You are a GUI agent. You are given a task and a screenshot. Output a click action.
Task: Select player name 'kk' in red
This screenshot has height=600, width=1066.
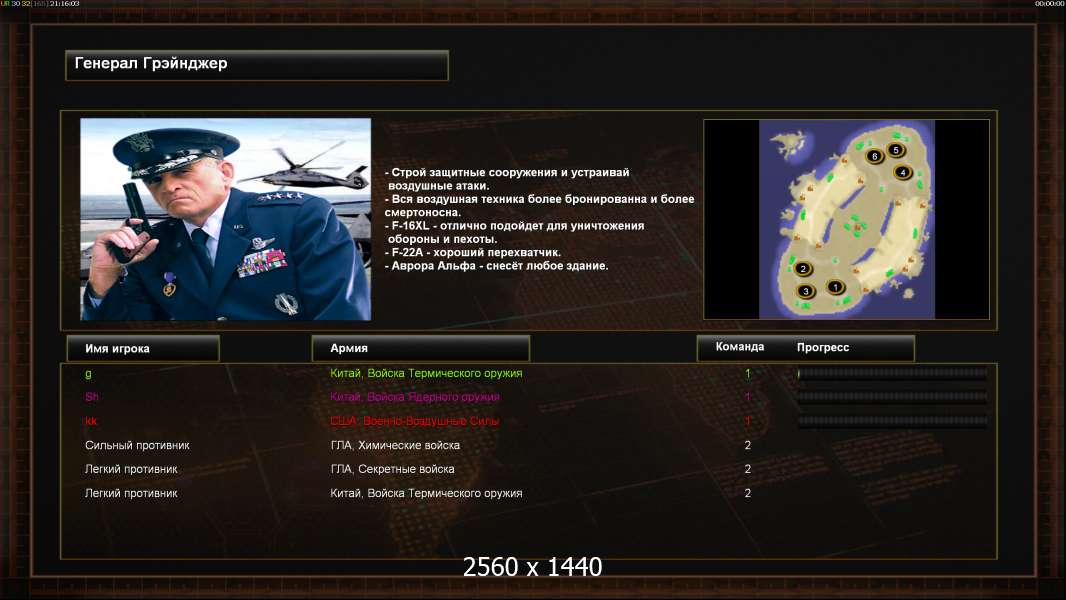[x=91, y=421]
